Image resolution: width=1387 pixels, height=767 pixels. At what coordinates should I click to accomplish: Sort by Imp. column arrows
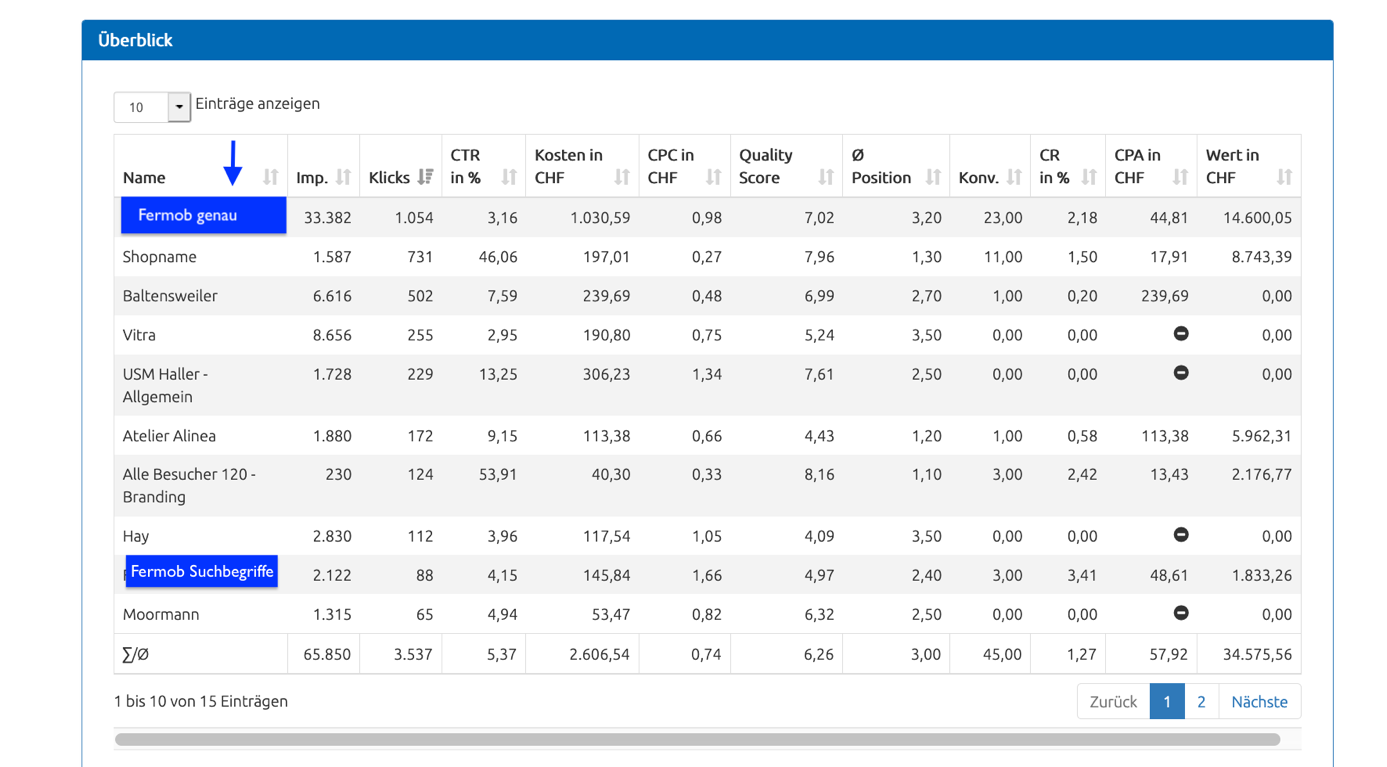pos(343,177)
